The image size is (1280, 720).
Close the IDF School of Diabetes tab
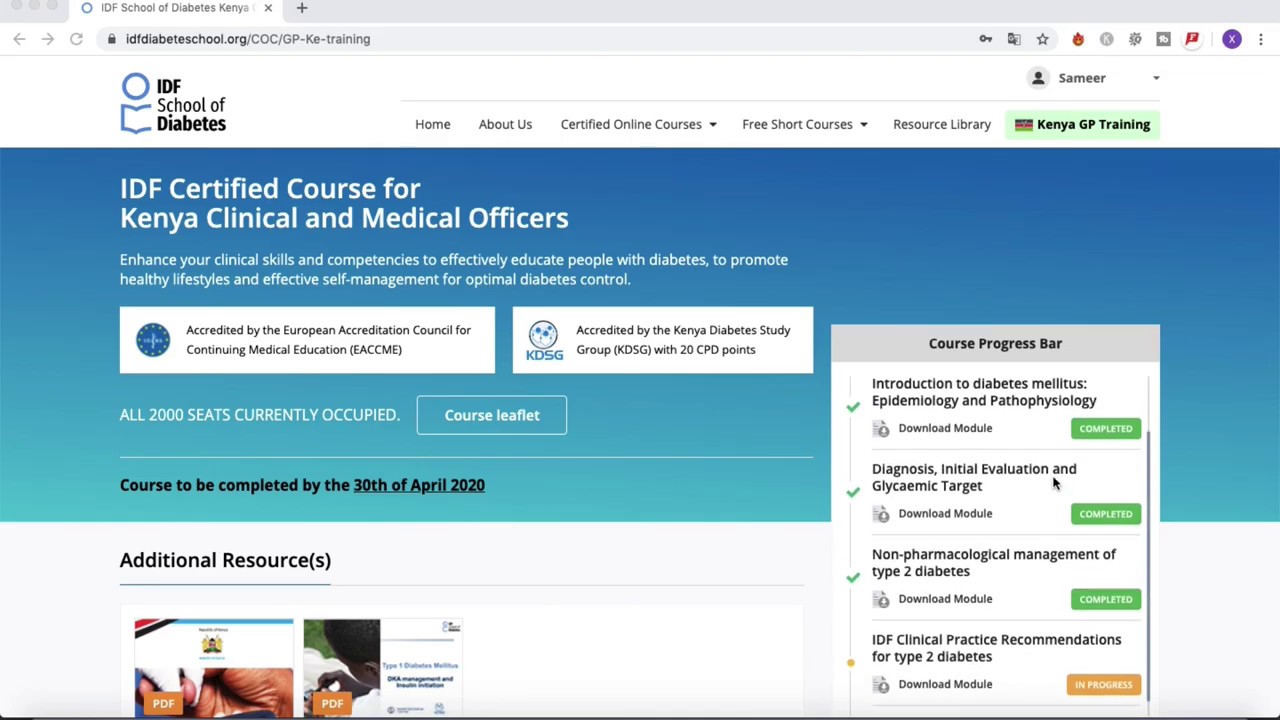(268, 8)
